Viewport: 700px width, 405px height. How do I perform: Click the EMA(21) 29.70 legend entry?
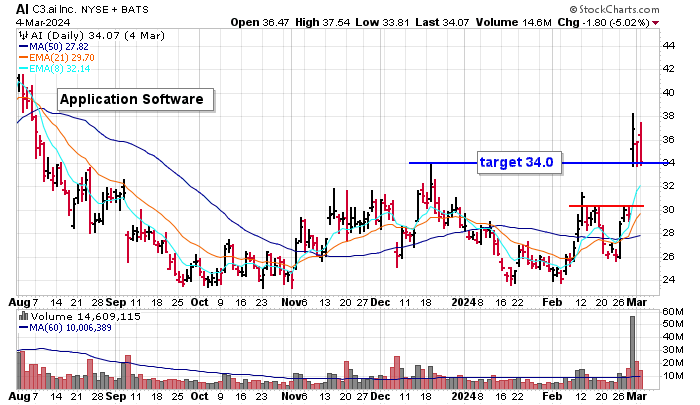point(57,58)
